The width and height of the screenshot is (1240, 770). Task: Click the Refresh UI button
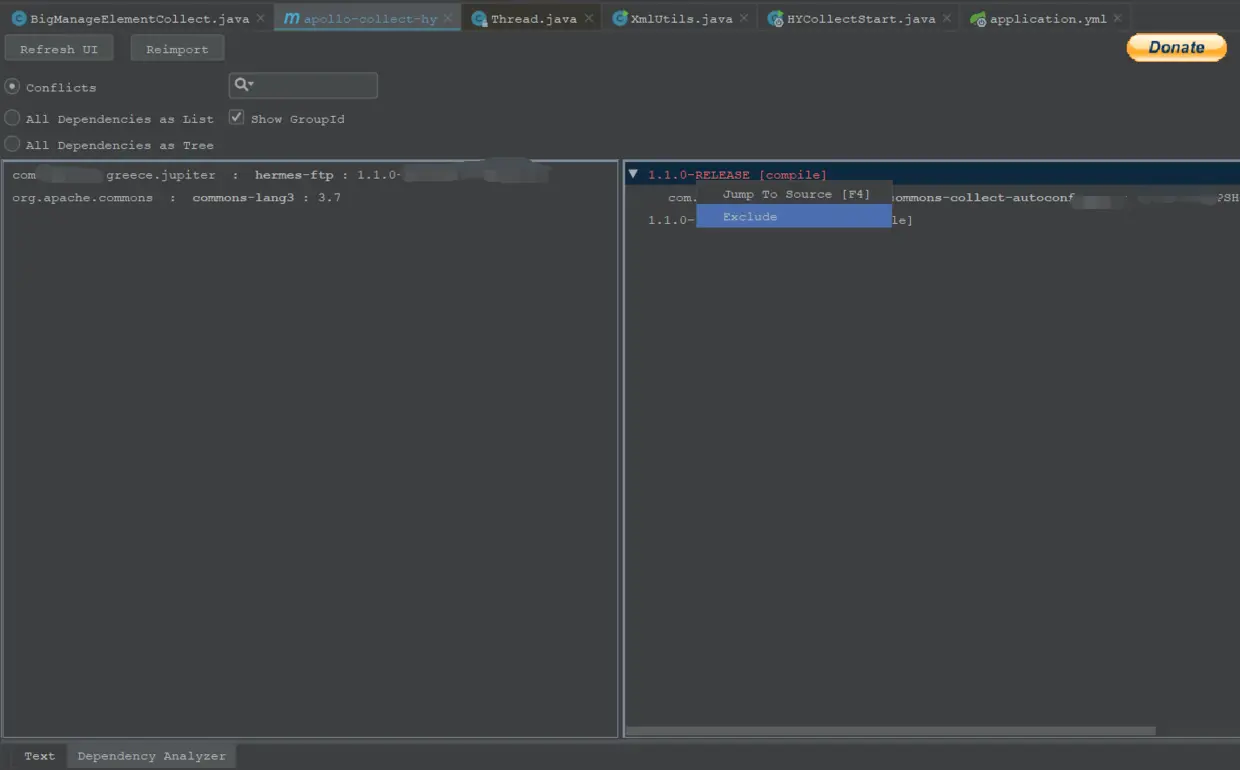[x=59, y=49]
